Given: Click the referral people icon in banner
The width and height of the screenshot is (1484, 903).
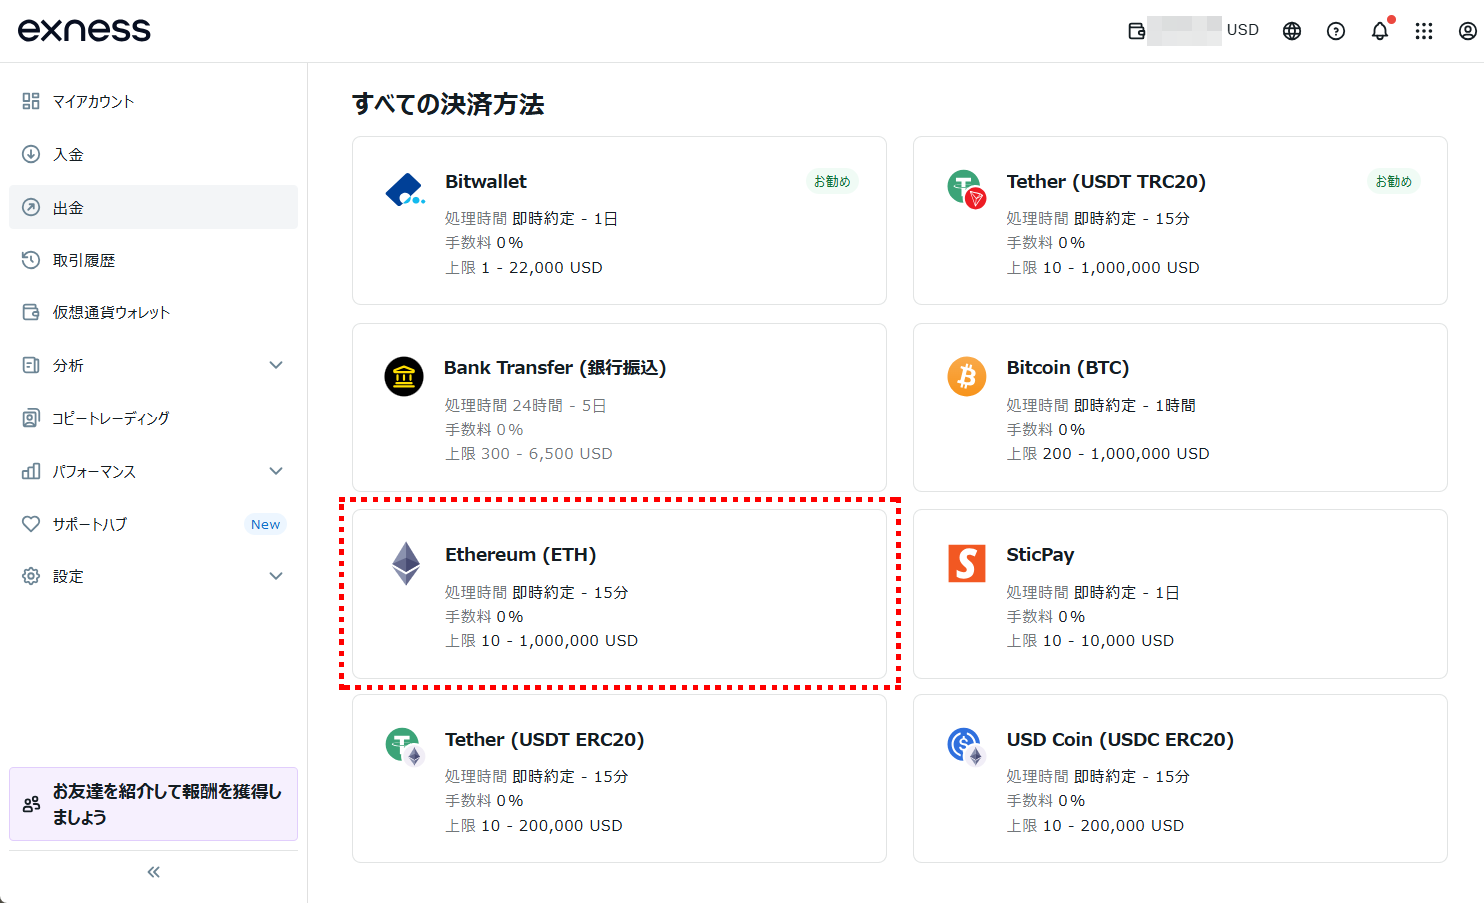Looking at the screenshot, I should click(31, 804).
